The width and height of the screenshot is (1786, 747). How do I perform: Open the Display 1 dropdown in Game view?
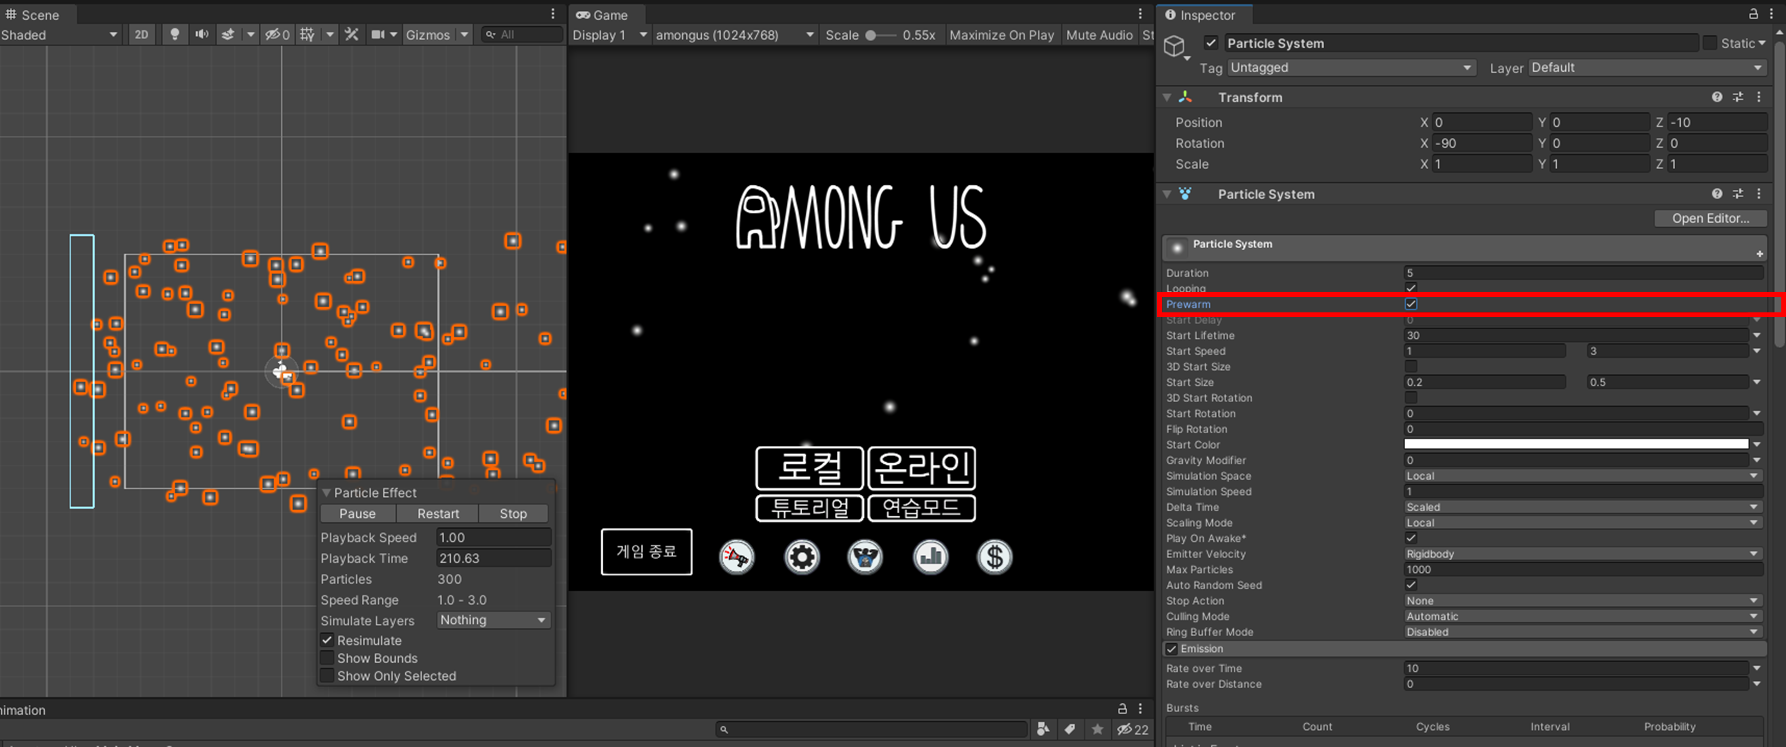coord(610,34)
